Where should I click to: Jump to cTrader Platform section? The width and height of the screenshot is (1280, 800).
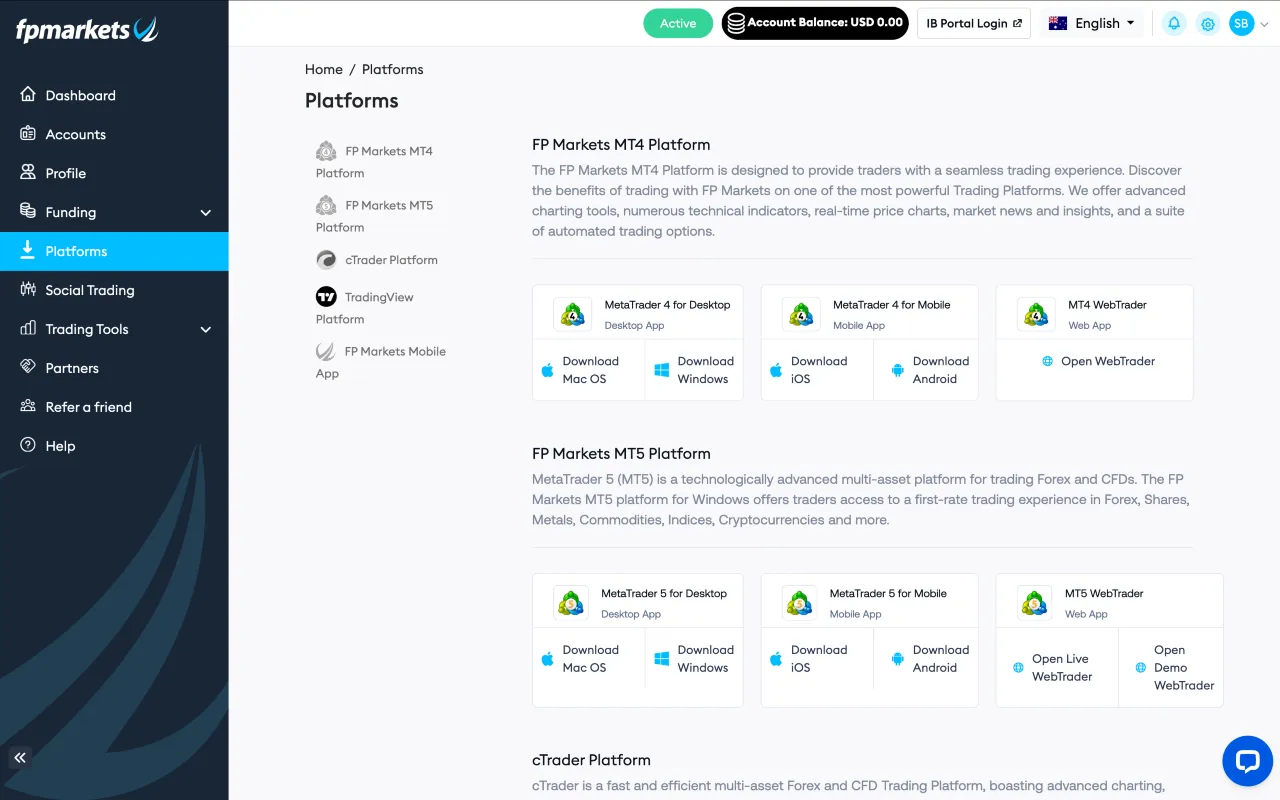click(x=377, y=260)
